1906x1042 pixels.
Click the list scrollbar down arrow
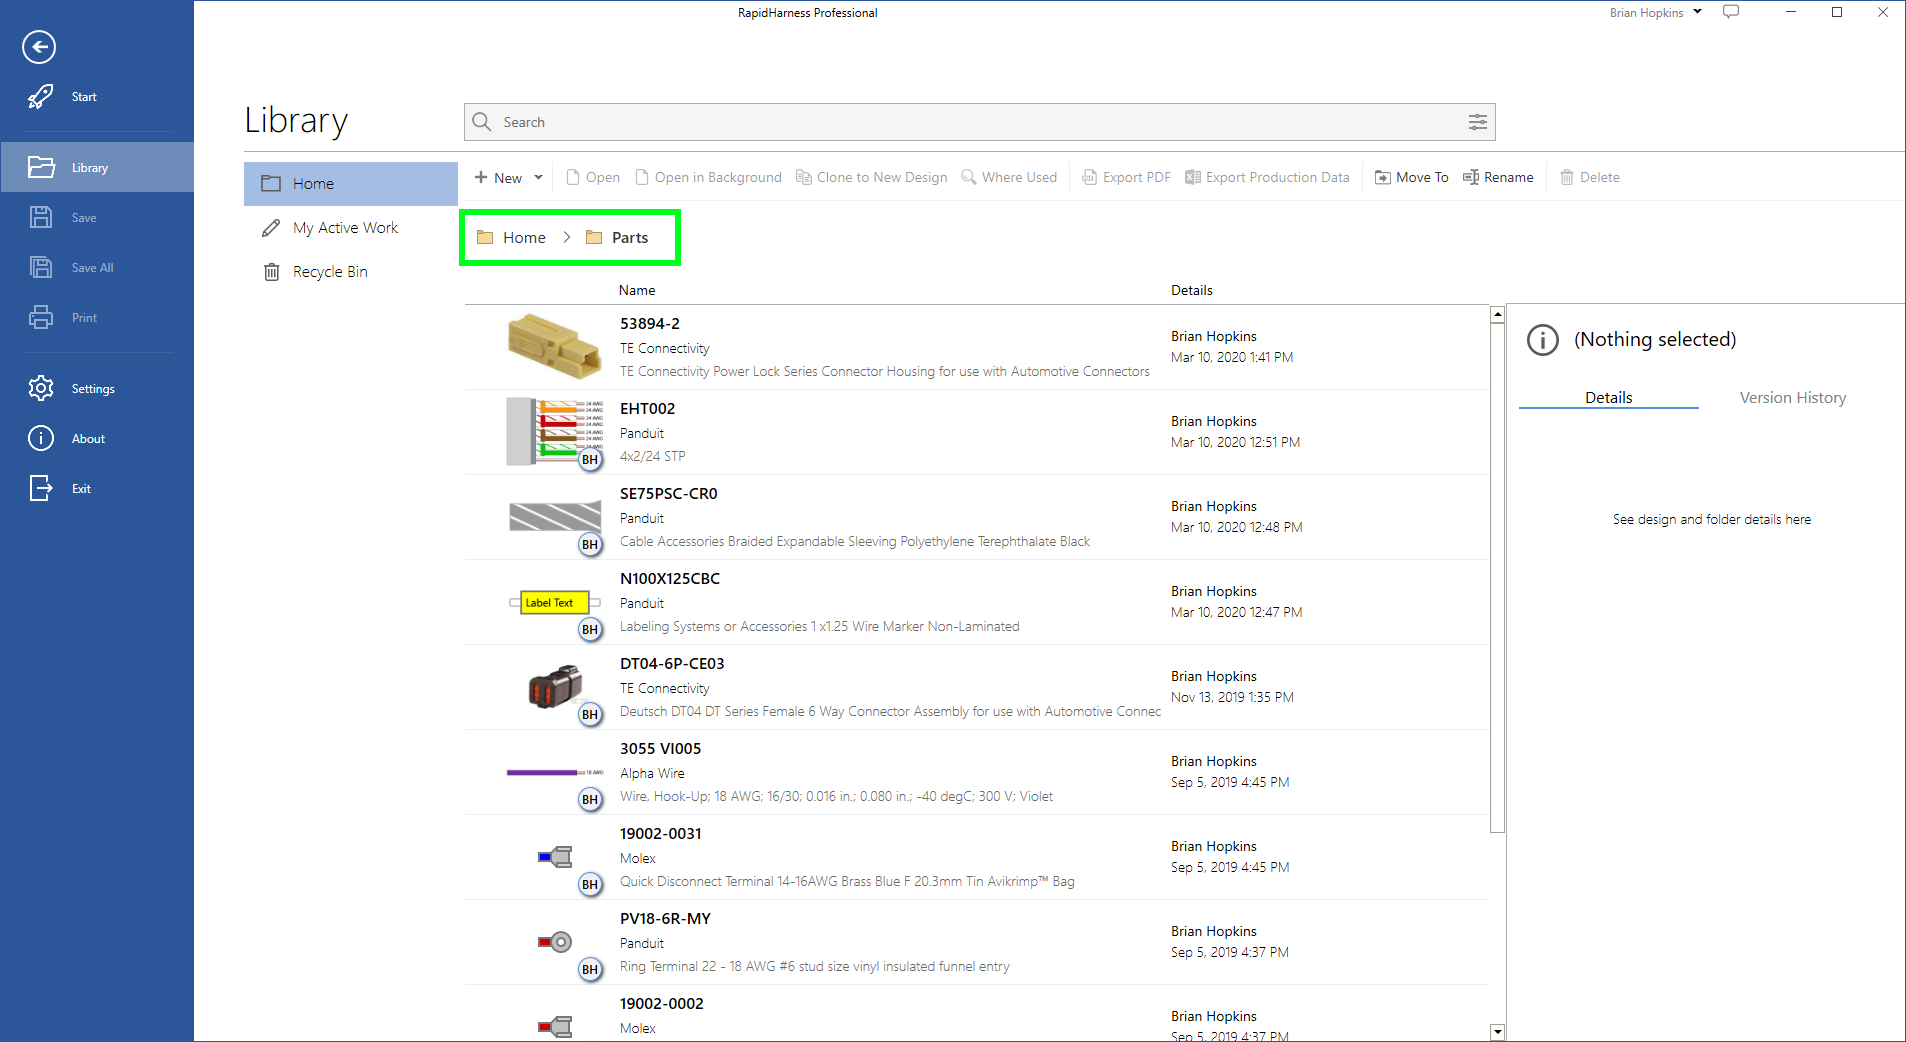click(x=1497, y=1032)
